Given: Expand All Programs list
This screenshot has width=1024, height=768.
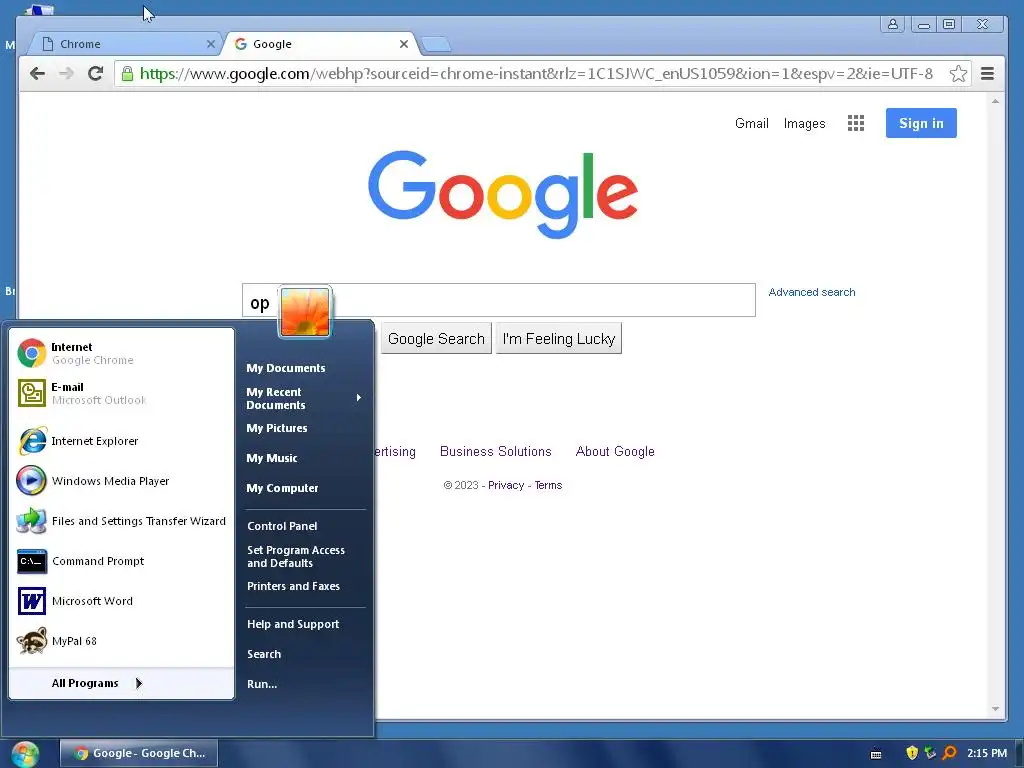Looking at the screenshot, I should 97,683.
